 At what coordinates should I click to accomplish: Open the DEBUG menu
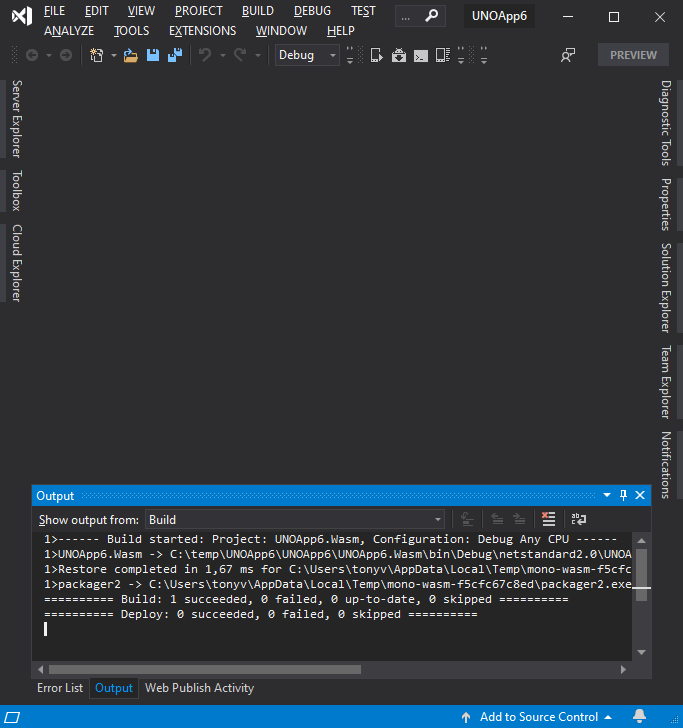312,11
